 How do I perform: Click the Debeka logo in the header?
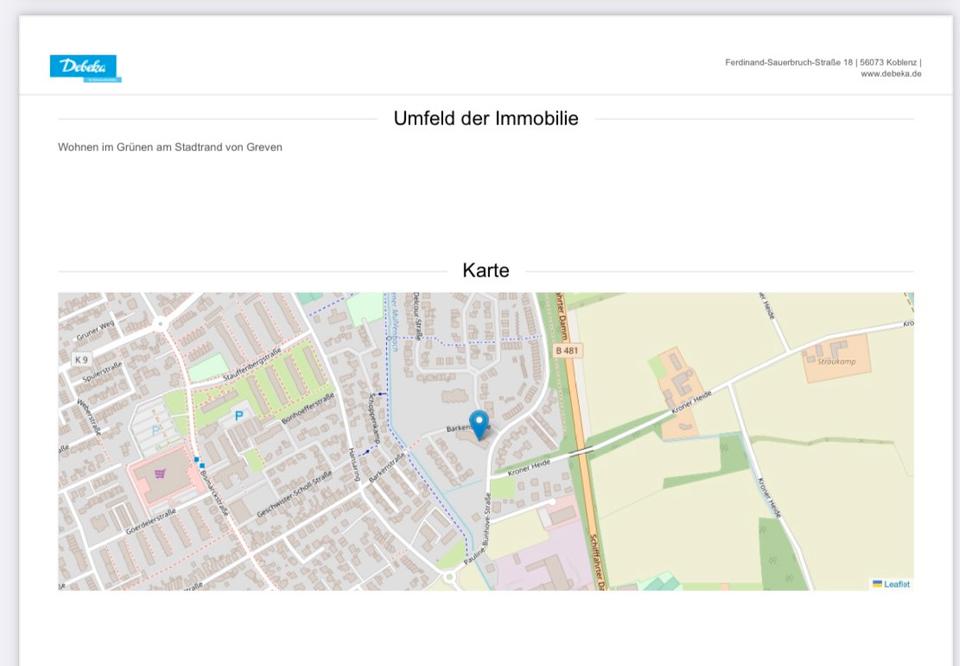84,67
